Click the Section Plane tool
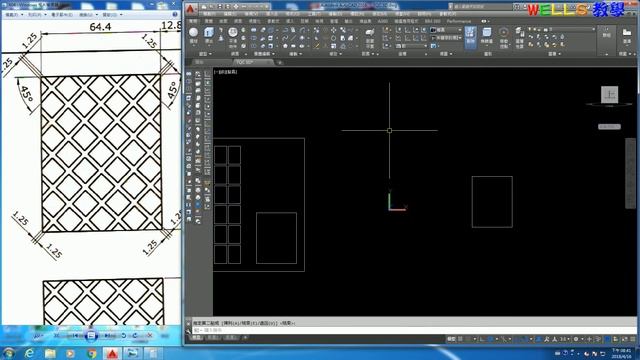 [x=369, y=37]
